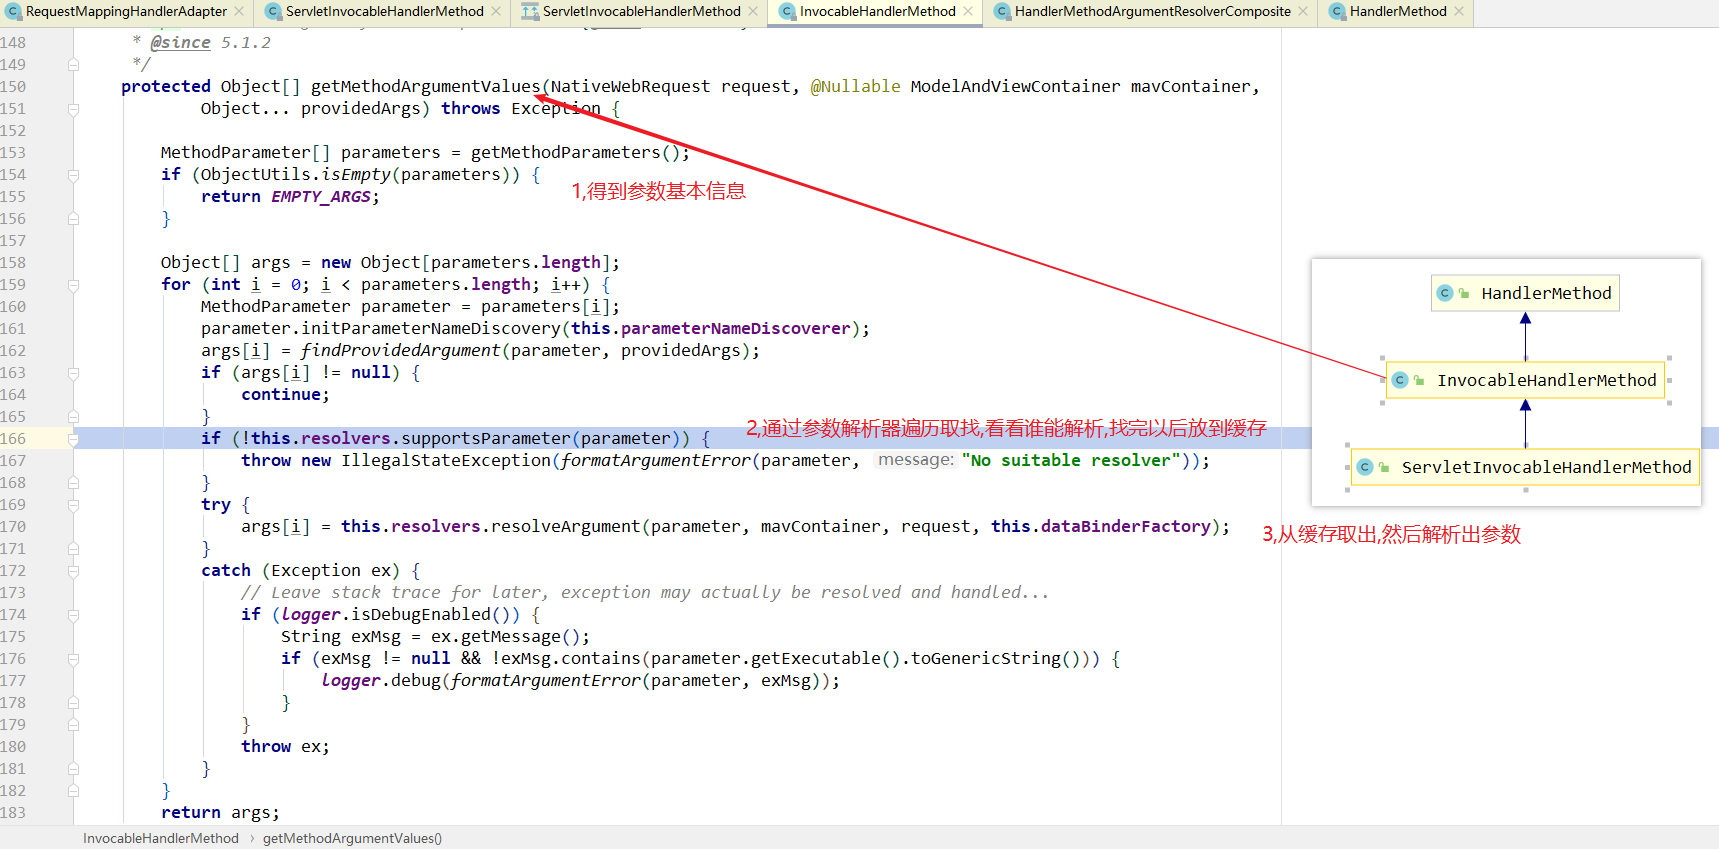Click getMethodArgumentValues method name
The height and width of the screenshot is (849, 1719).
click(x=425, y=86)
